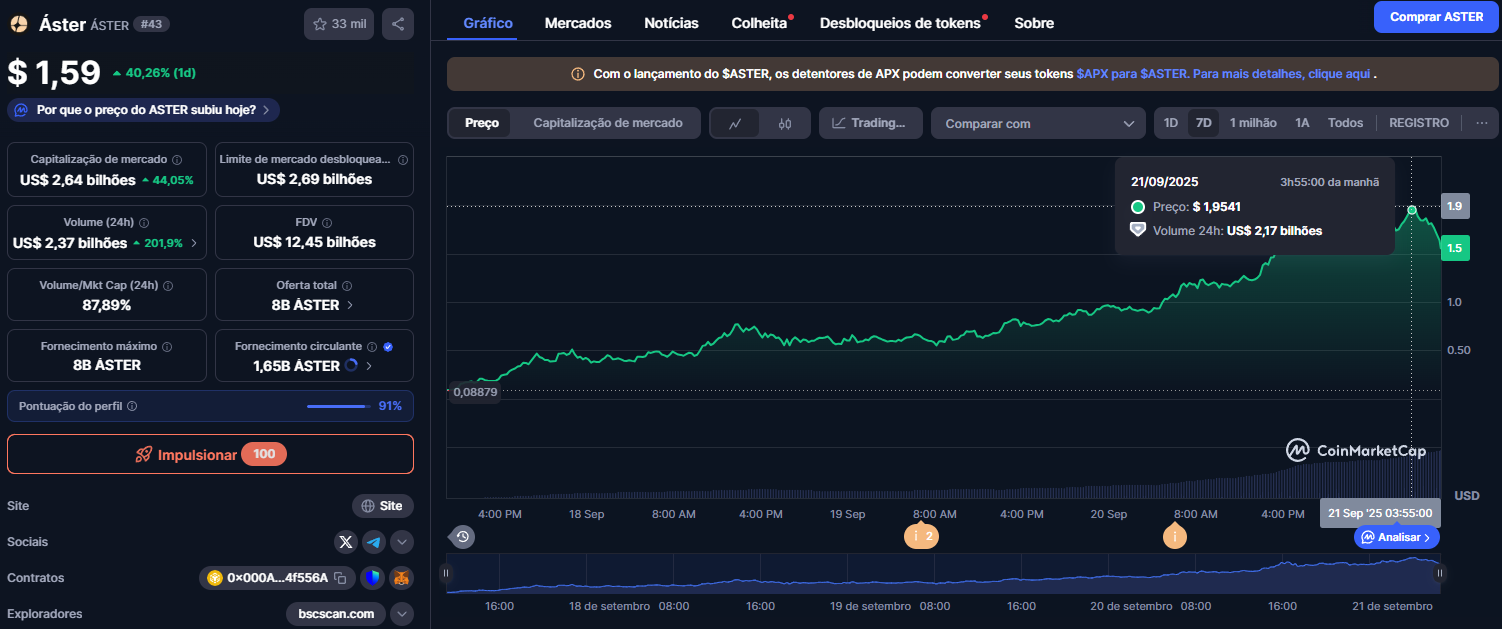Open info icon for Fornecimento circulante
The image size is (1502, 629).
coord(372,346)
